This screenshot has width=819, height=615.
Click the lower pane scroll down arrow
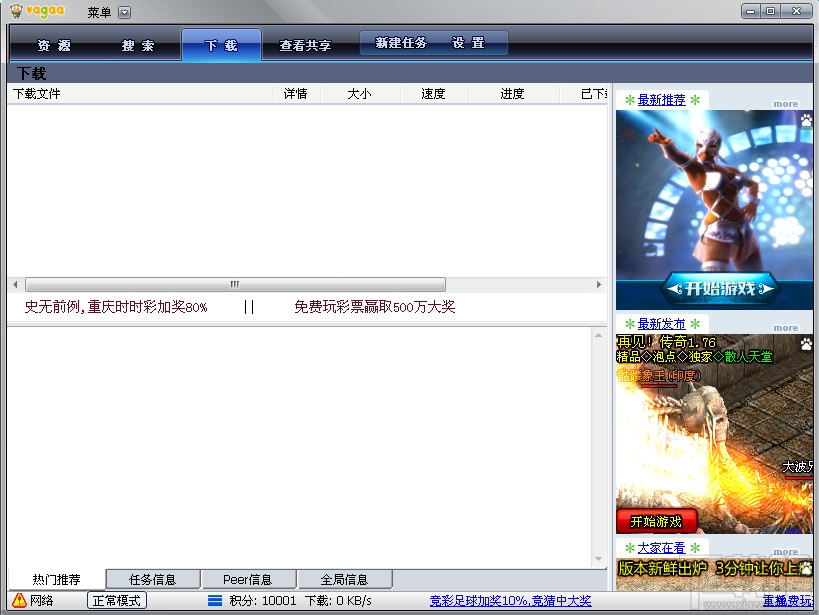click(599, 559)
